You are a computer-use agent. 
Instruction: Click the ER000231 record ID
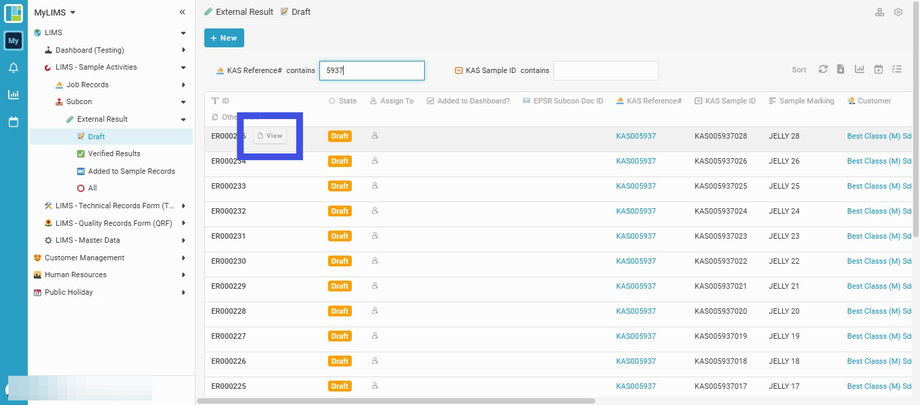pyautogui.click(x=228, y=236)
